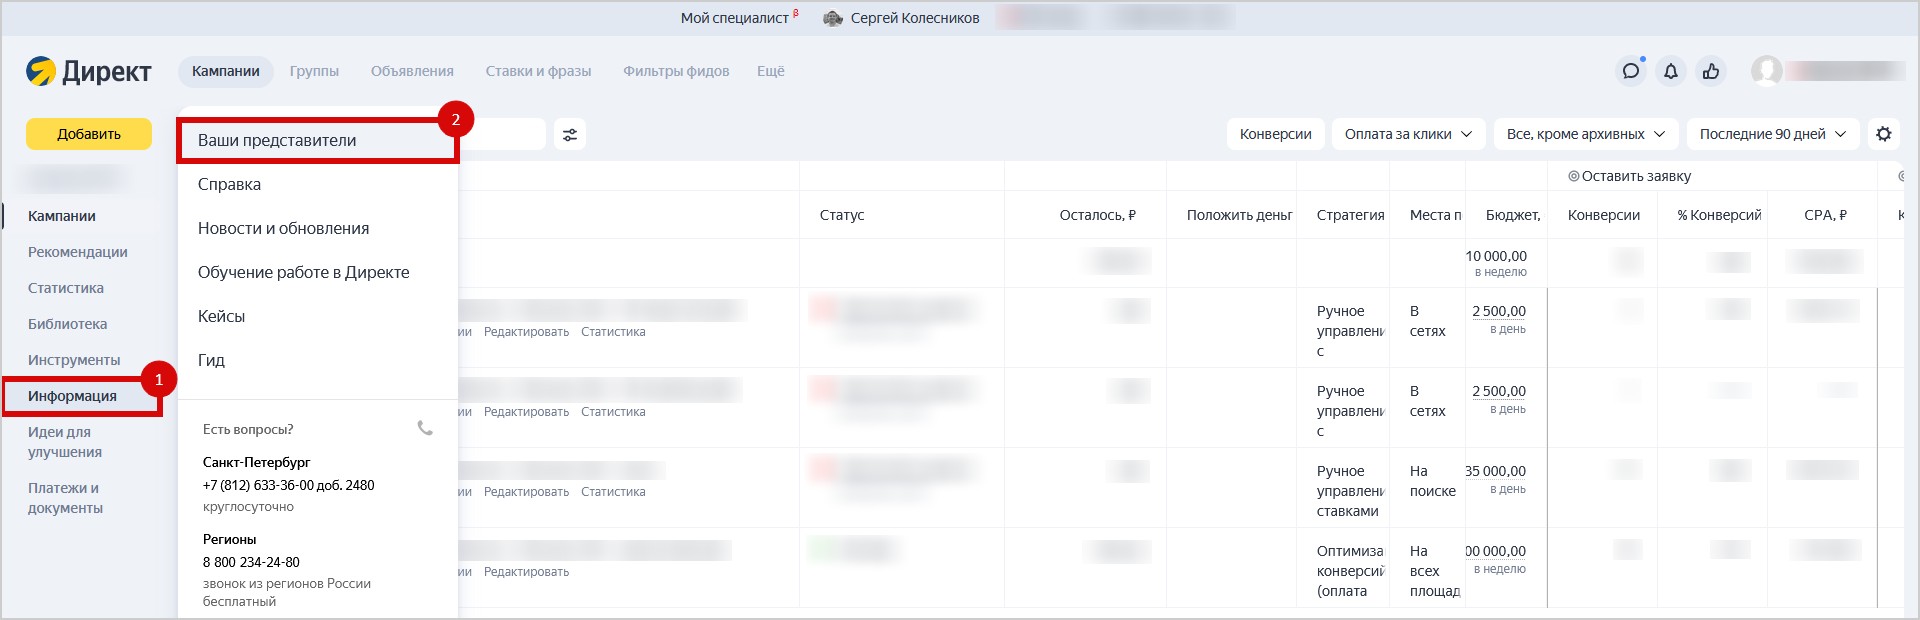Click the Бюджет column header
This screenshot has width=1920, height=620.
pyautogui.click(x=1513, y=215)
